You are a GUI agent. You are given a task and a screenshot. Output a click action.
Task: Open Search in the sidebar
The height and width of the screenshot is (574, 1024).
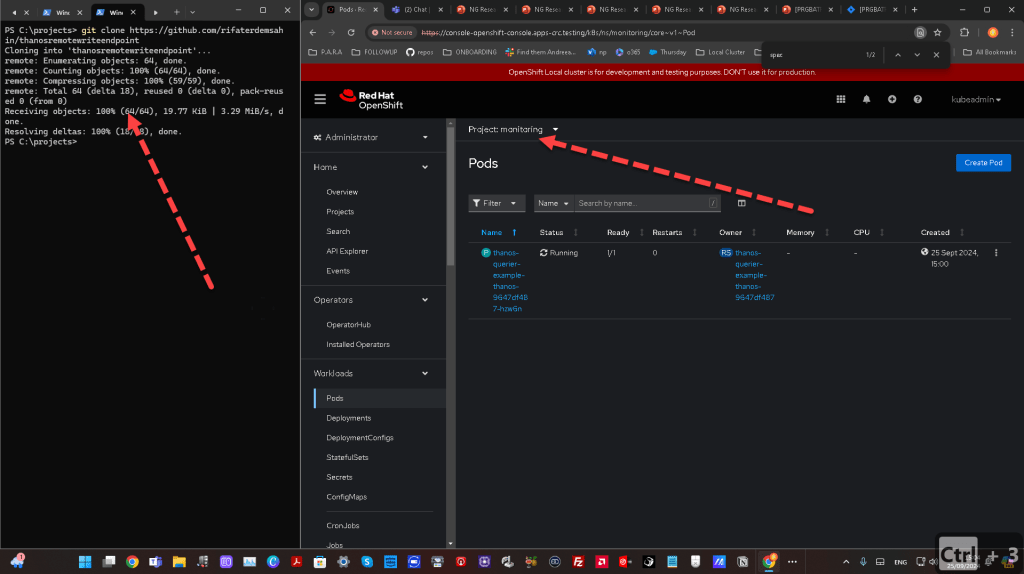click(338, 231)
